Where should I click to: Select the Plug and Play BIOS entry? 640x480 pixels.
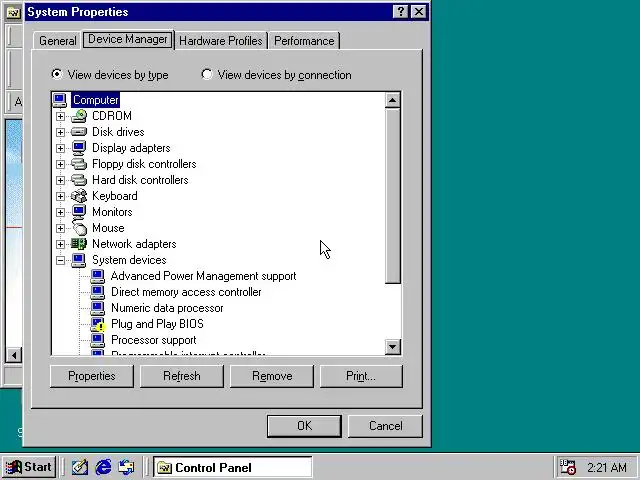pyautogui.click(x=157, y=324)
